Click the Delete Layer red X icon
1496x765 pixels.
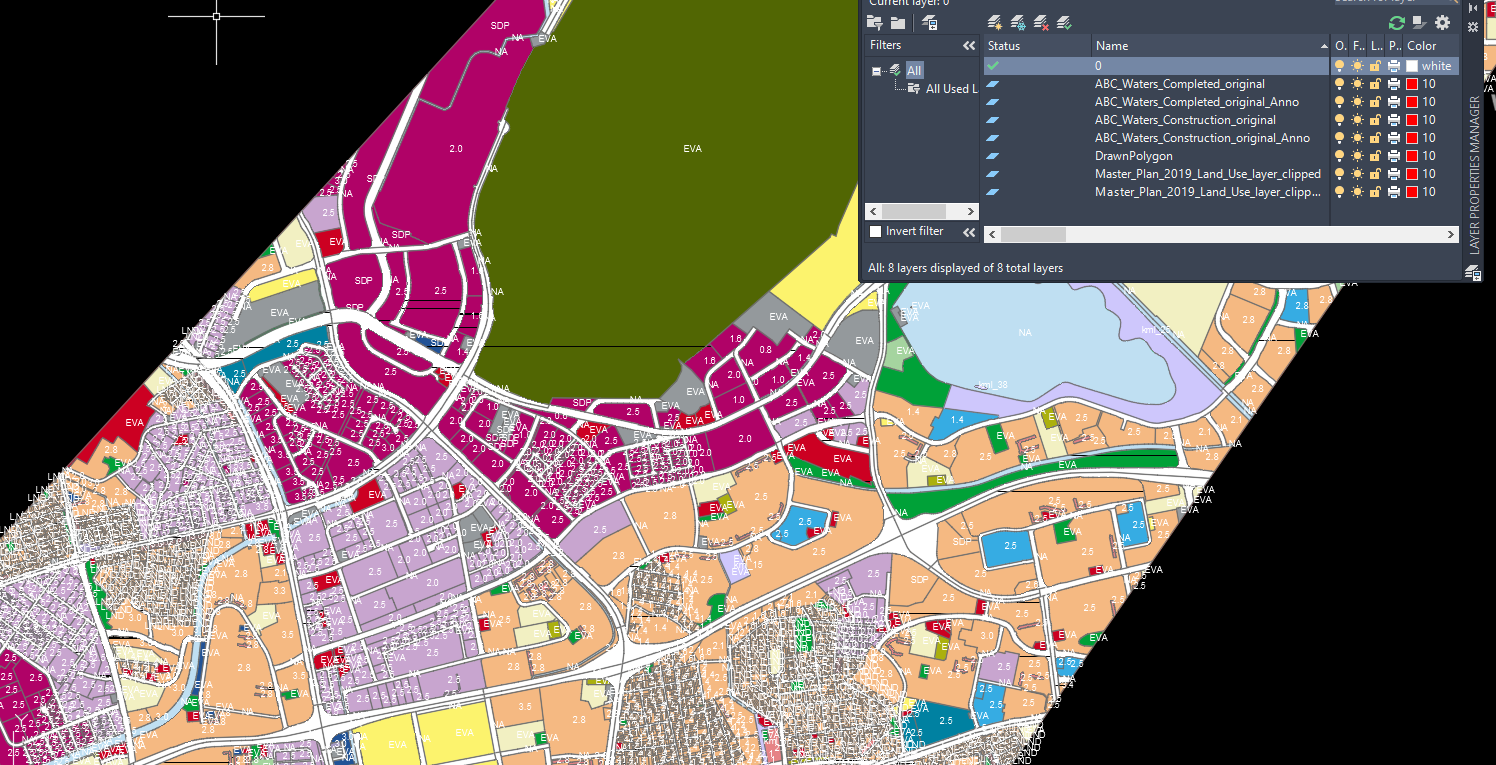pos(1041,22)
